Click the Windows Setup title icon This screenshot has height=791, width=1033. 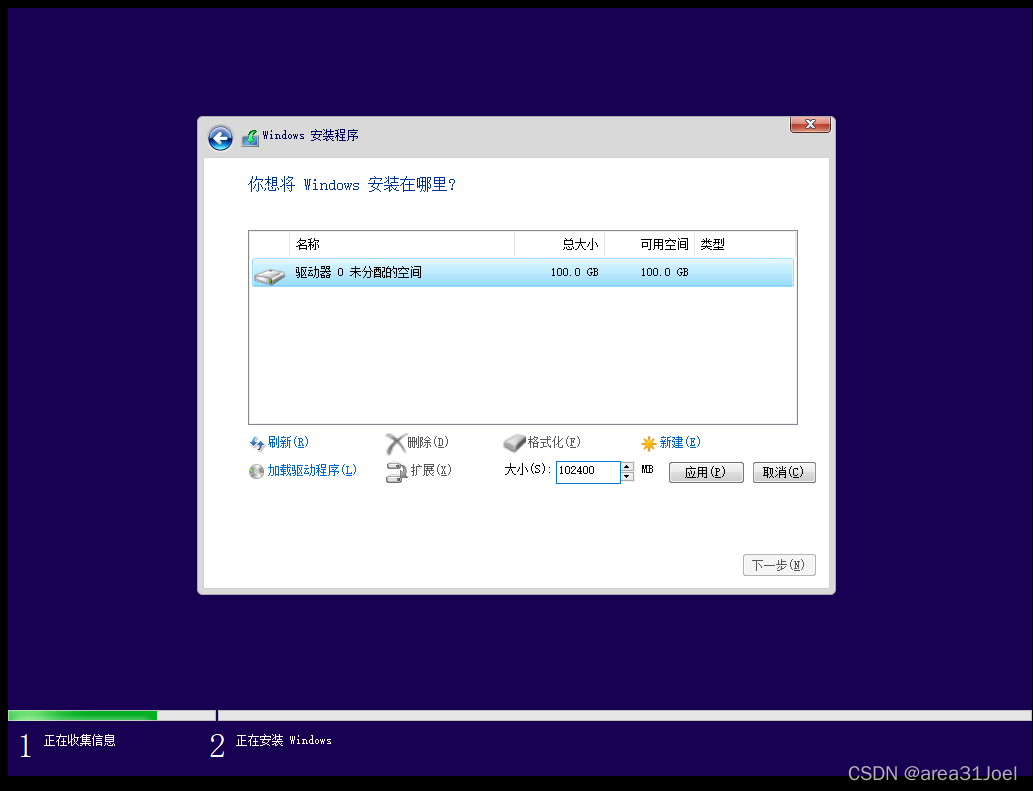tap(250, 138)
